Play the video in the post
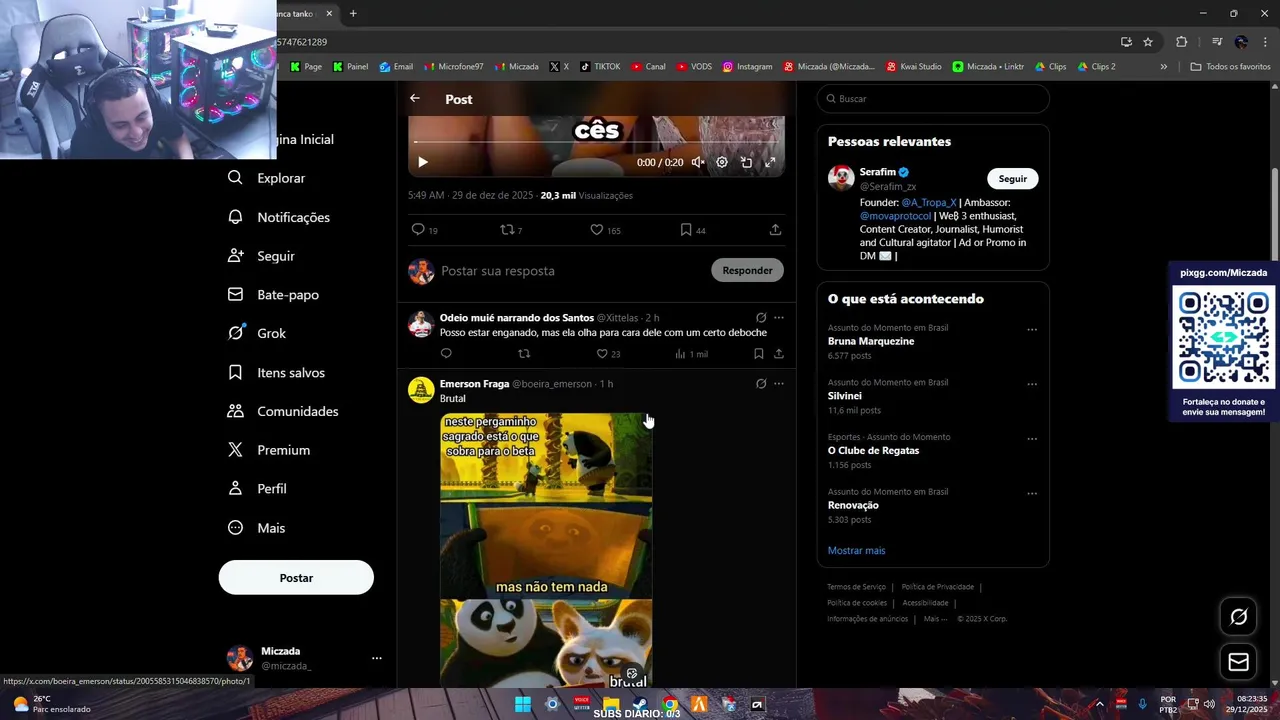The image size is (1280, 720). click(x=423, y=162)
